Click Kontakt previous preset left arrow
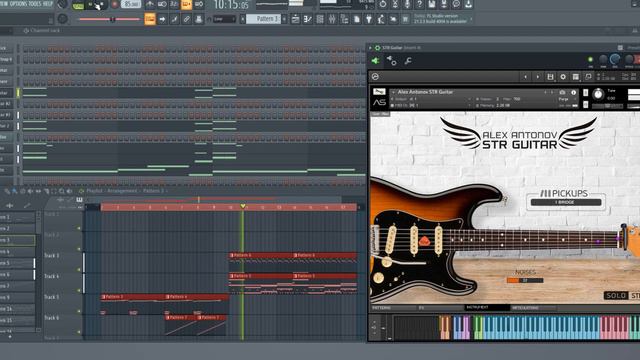Screen dimensions: 640x360 (x=525, y=77)
